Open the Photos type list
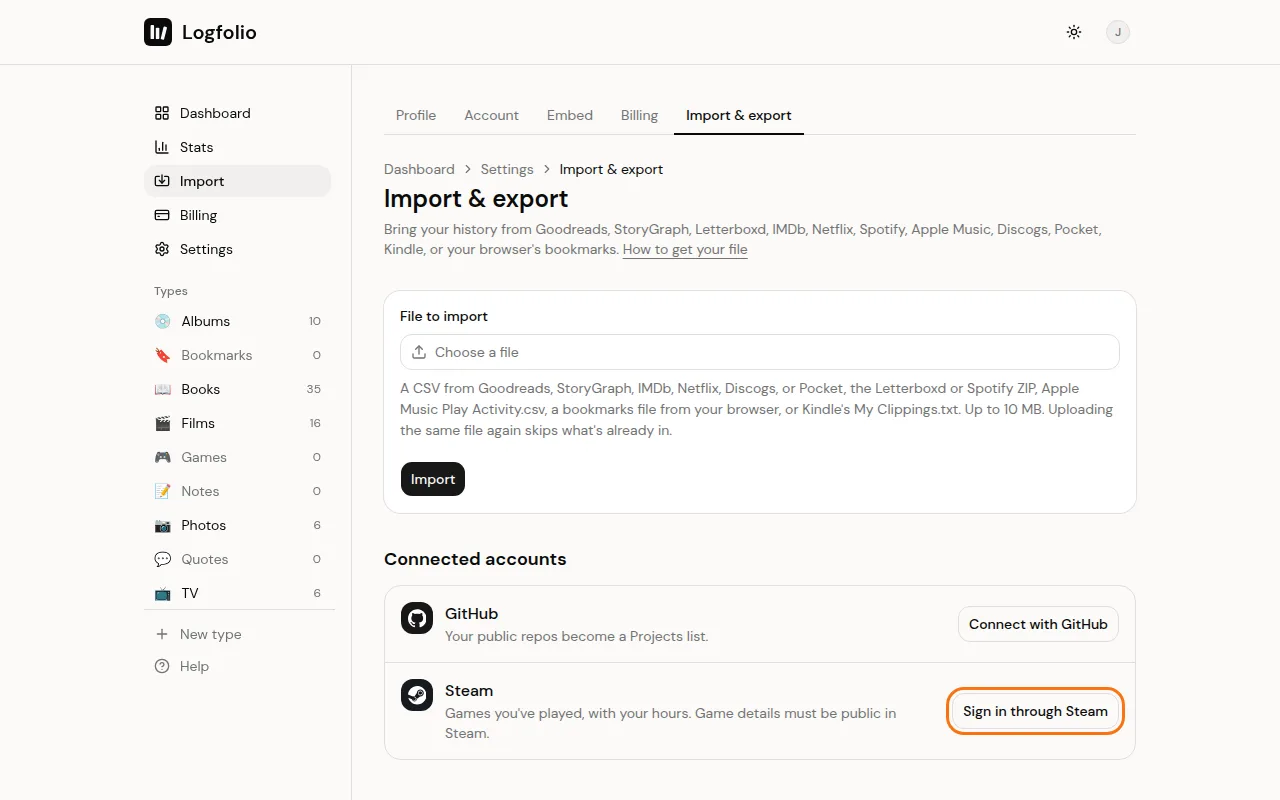1280x800 pixels. click(237, 525)
